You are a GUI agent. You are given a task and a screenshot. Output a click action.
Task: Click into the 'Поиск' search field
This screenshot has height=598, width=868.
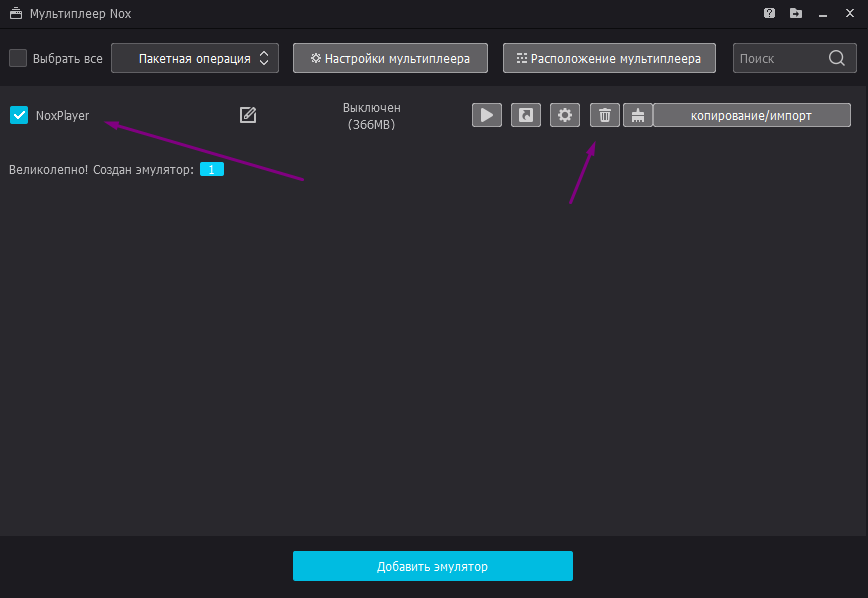pos(778,58)
